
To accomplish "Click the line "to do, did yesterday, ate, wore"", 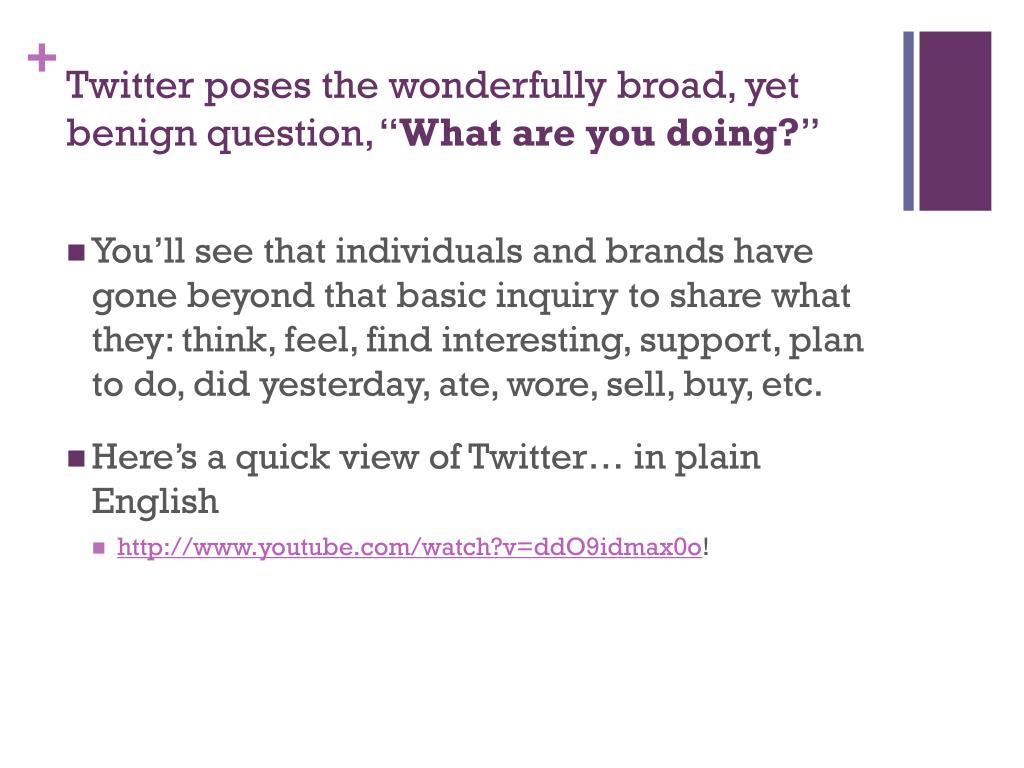I will 456,385.
